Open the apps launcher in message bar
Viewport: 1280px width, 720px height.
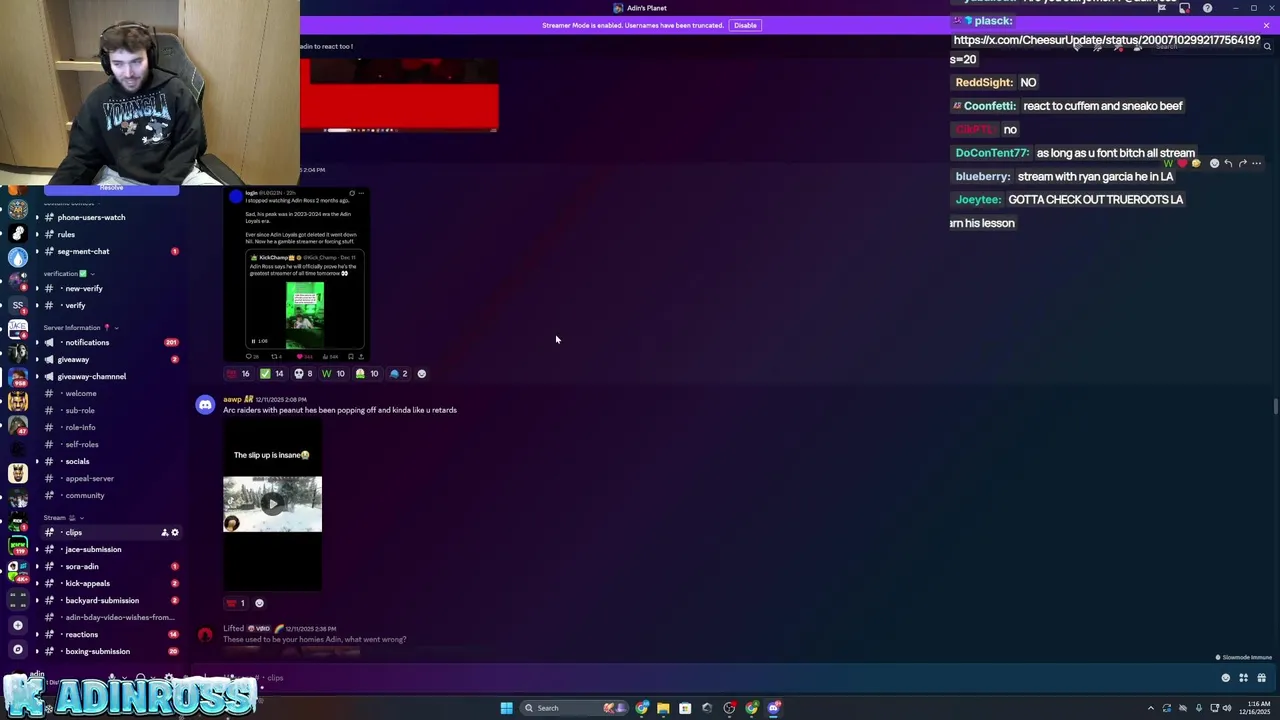[1244, 678]
